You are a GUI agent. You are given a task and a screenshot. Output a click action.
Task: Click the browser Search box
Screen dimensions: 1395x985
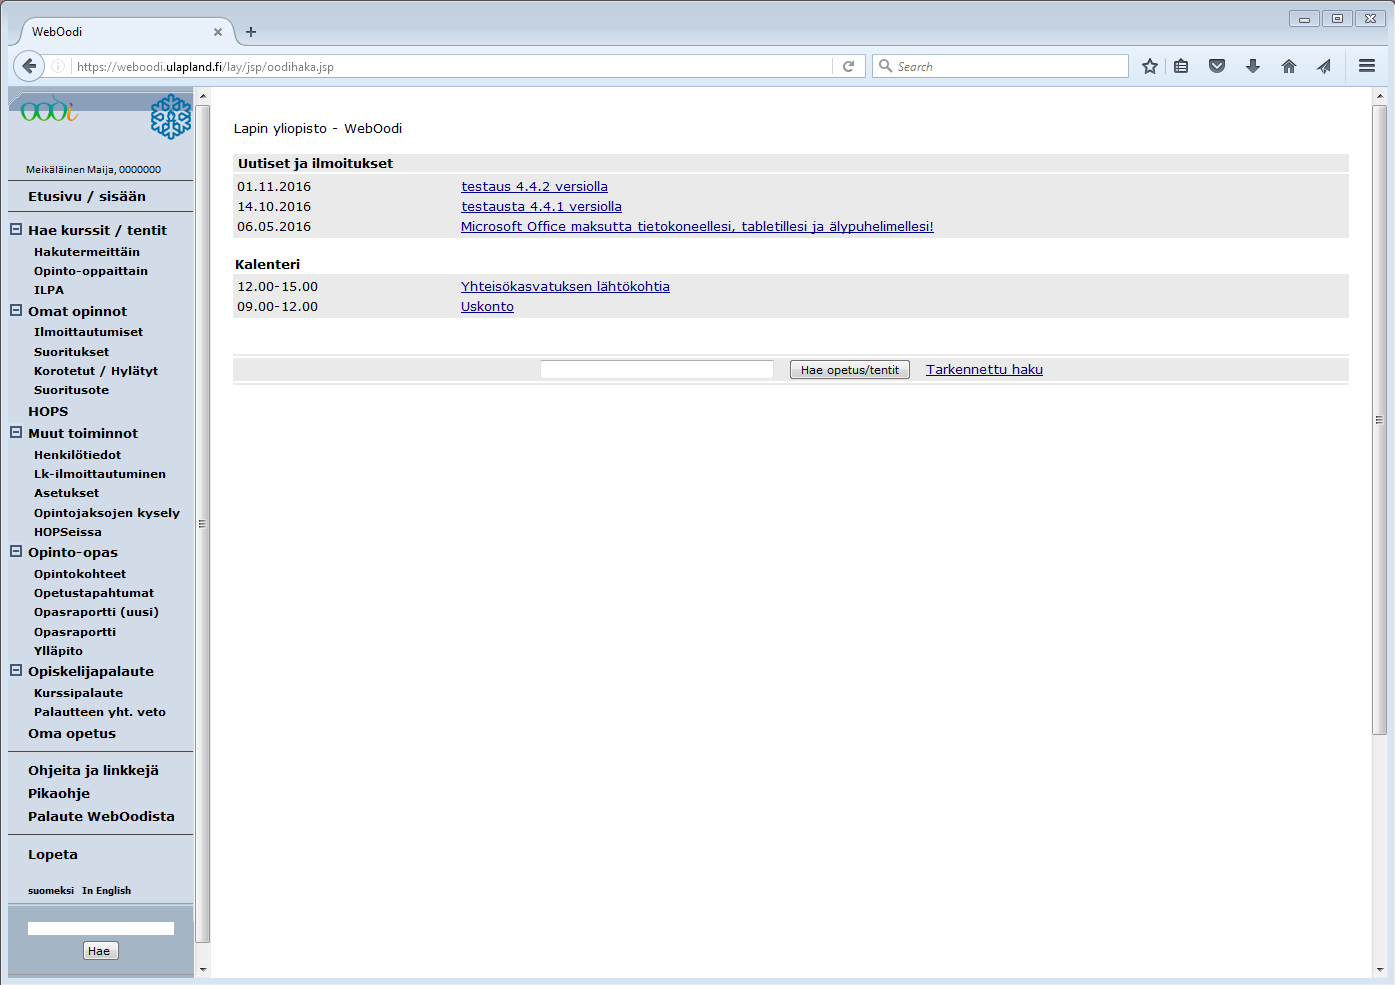tap(1000, 66)
